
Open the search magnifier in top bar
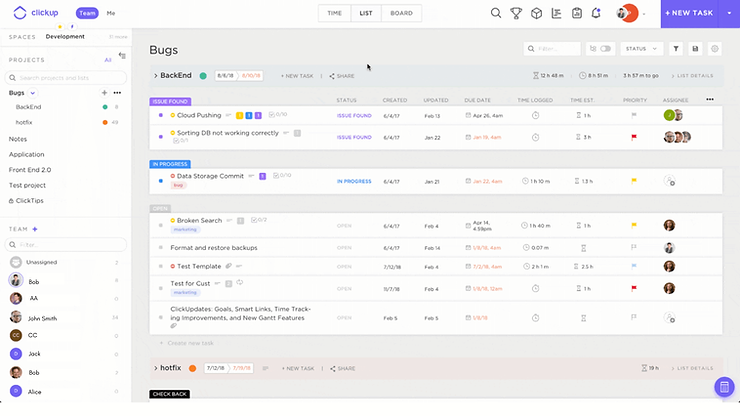[x=496, y=13]
